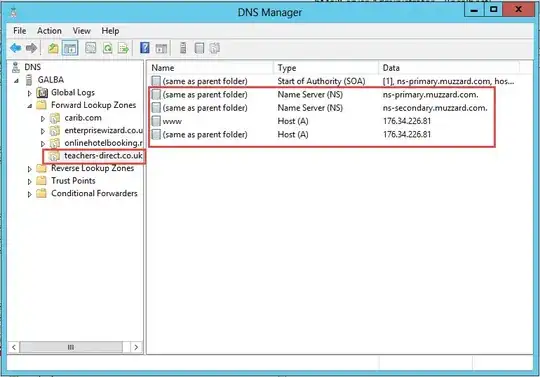Screen dimensions: 540x377
Task: Click the New Server toolbar icon
Action: click(x=183, y=48)
